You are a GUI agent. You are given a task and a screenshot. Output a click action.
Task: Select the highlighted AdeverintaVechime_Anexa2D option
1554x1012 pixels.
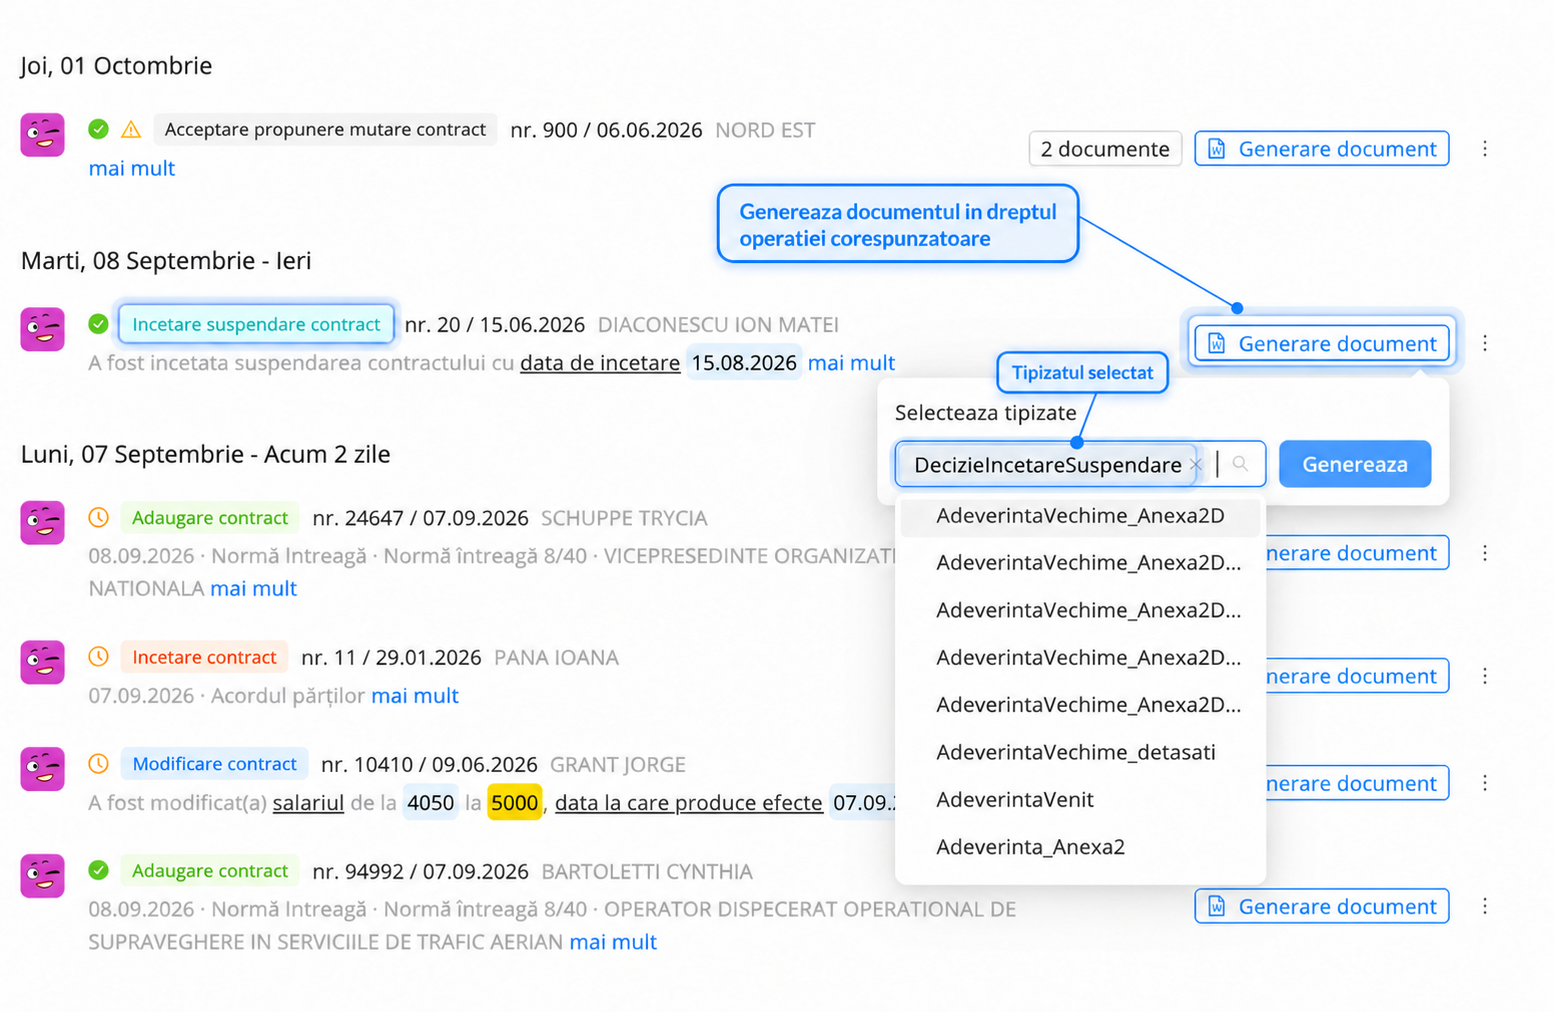point(1080,516)
